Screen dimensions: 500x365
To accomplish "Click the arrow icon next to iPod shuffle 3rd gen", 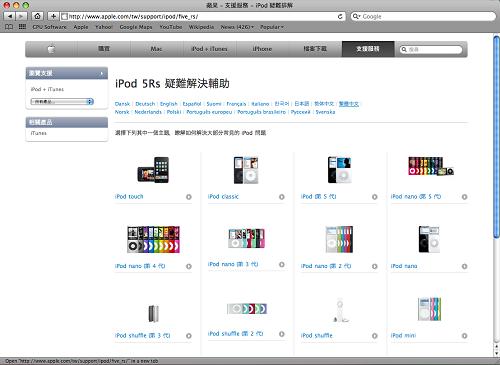I will pyautogui.click(x=189, y=336).
